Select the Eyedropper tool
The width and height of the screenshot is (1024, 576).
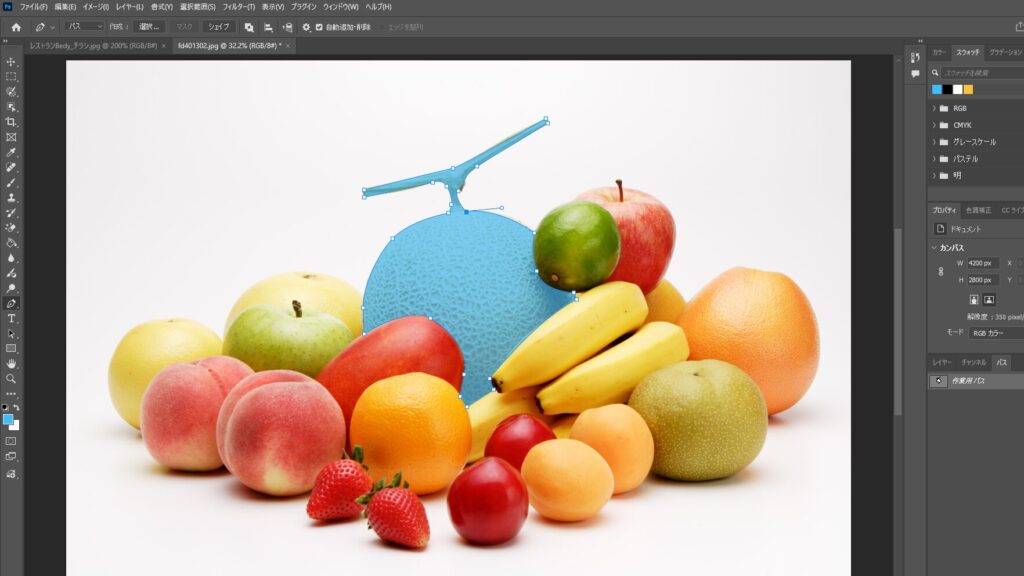click(12, 152)
